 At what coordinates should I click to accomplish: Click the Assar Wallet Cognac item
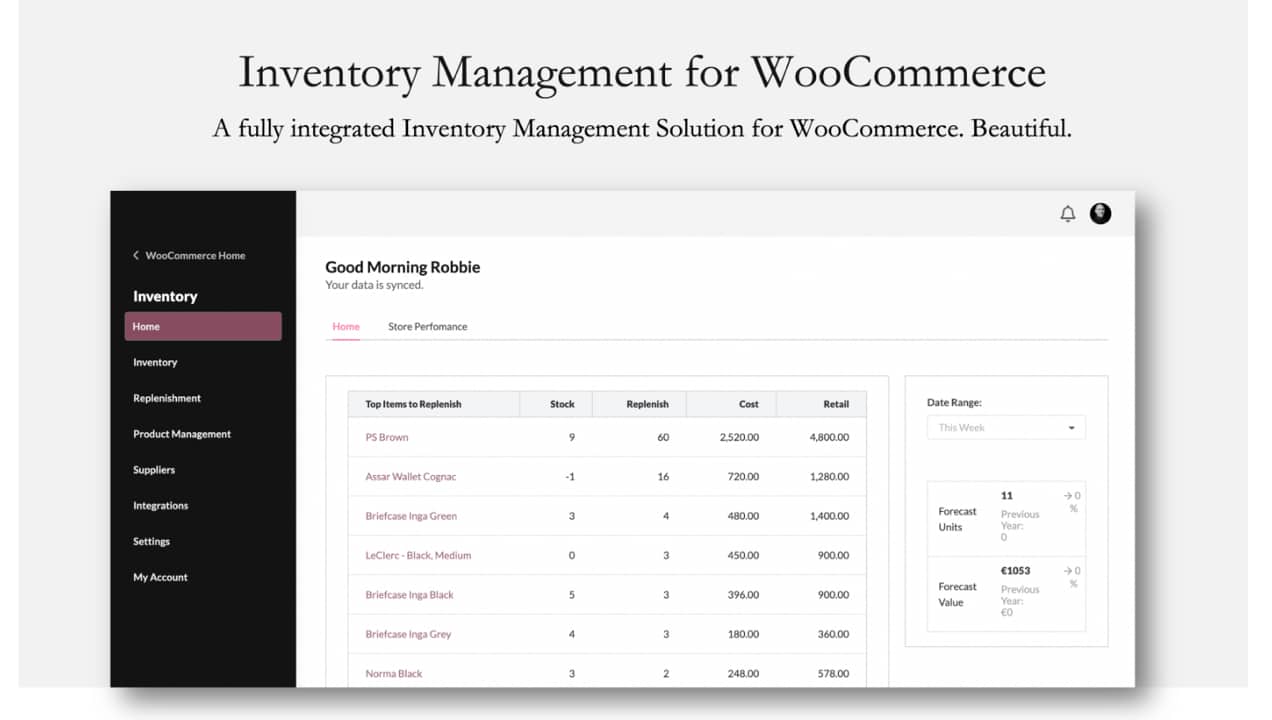pyautogui.click(x=412, y=476)
